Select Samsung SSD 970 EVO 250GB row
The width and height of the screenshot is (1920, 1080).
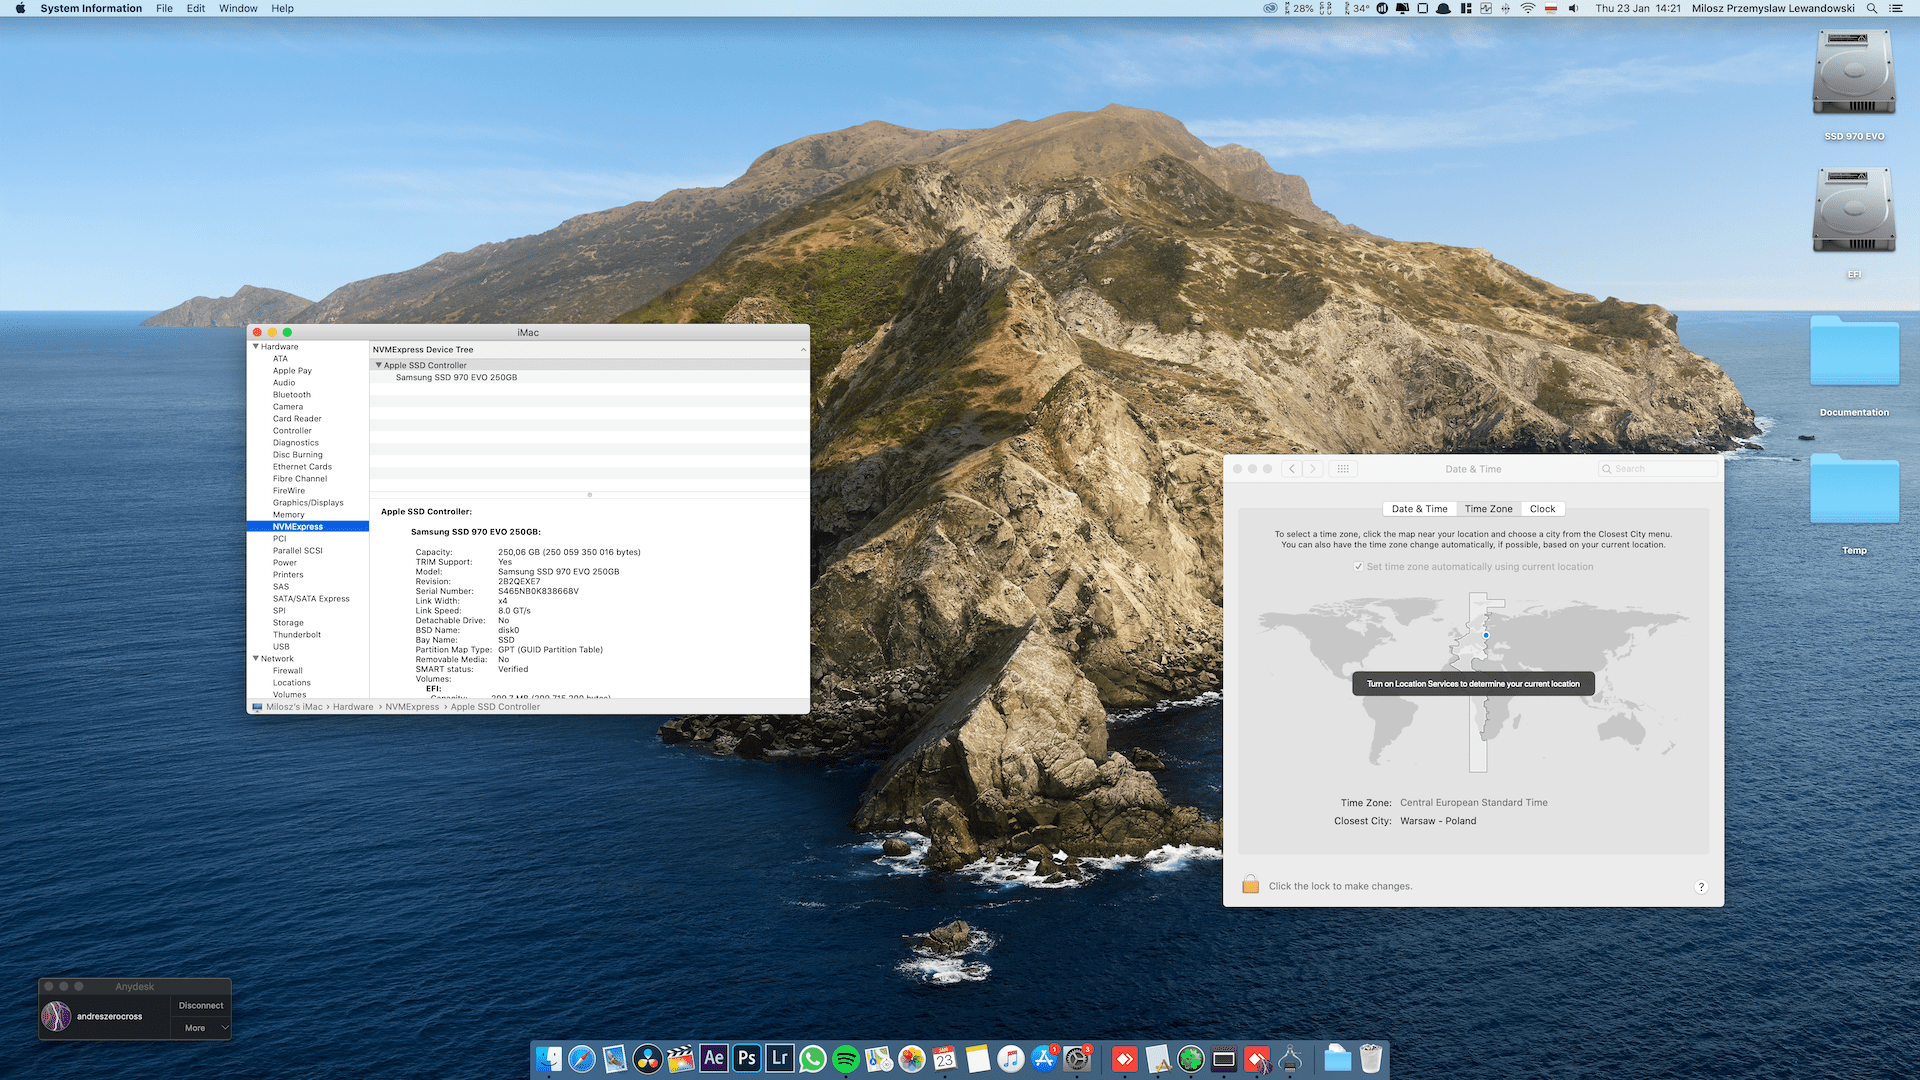pyautogui.click(x=590, y=377)
